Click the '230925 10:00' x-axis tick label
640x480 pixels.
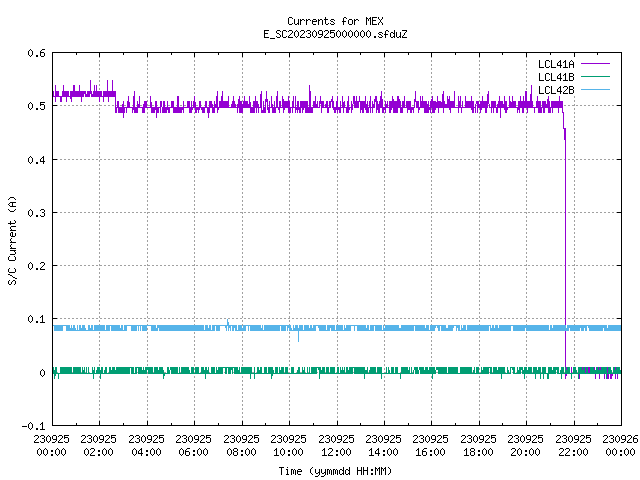click(x=288, y=446)
